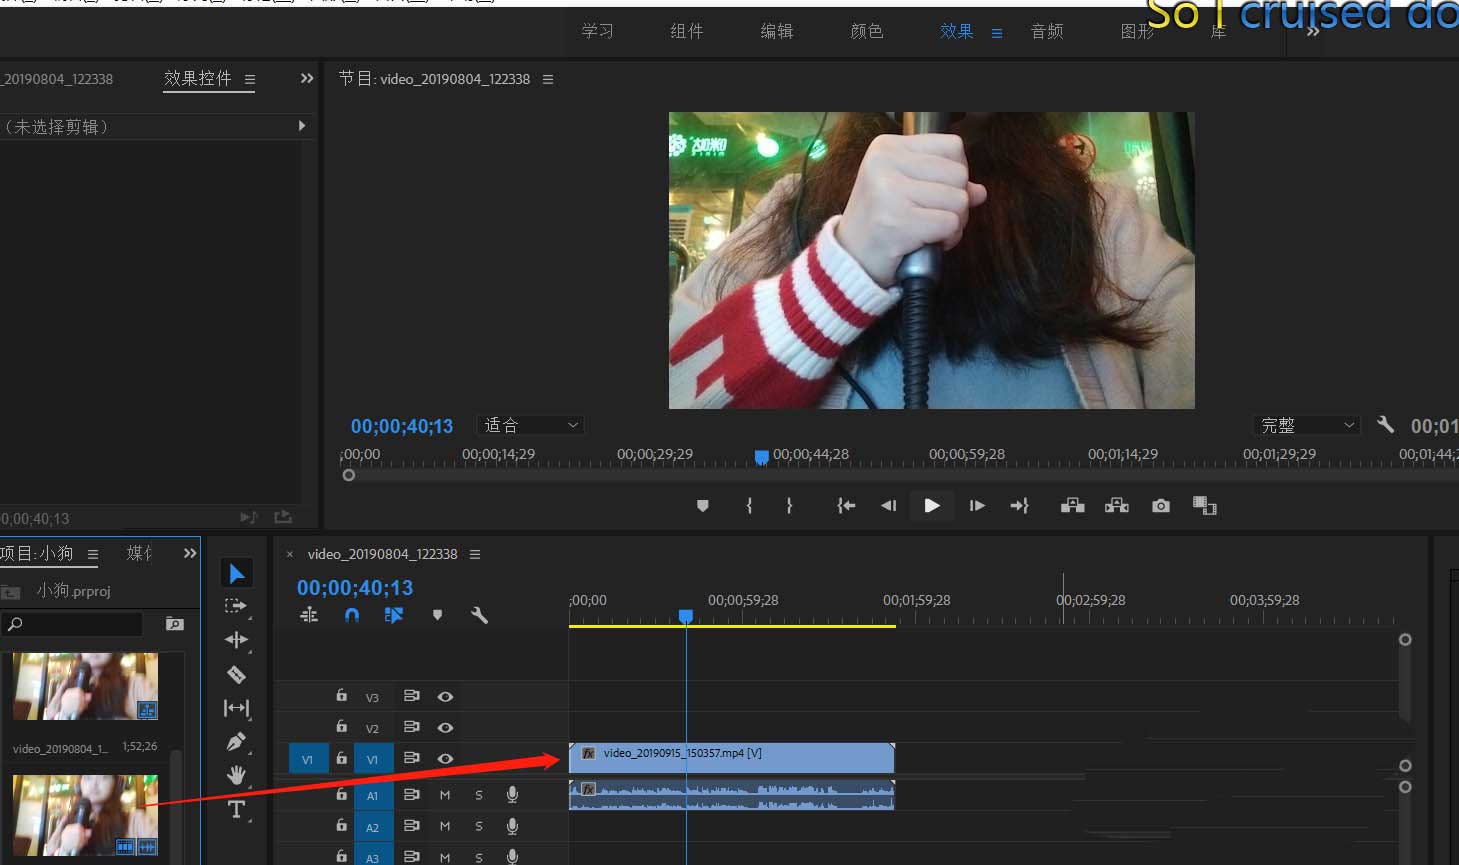Click the program monitor playhead marker
The image size is (1459, 865).
[x=761, y=457]
